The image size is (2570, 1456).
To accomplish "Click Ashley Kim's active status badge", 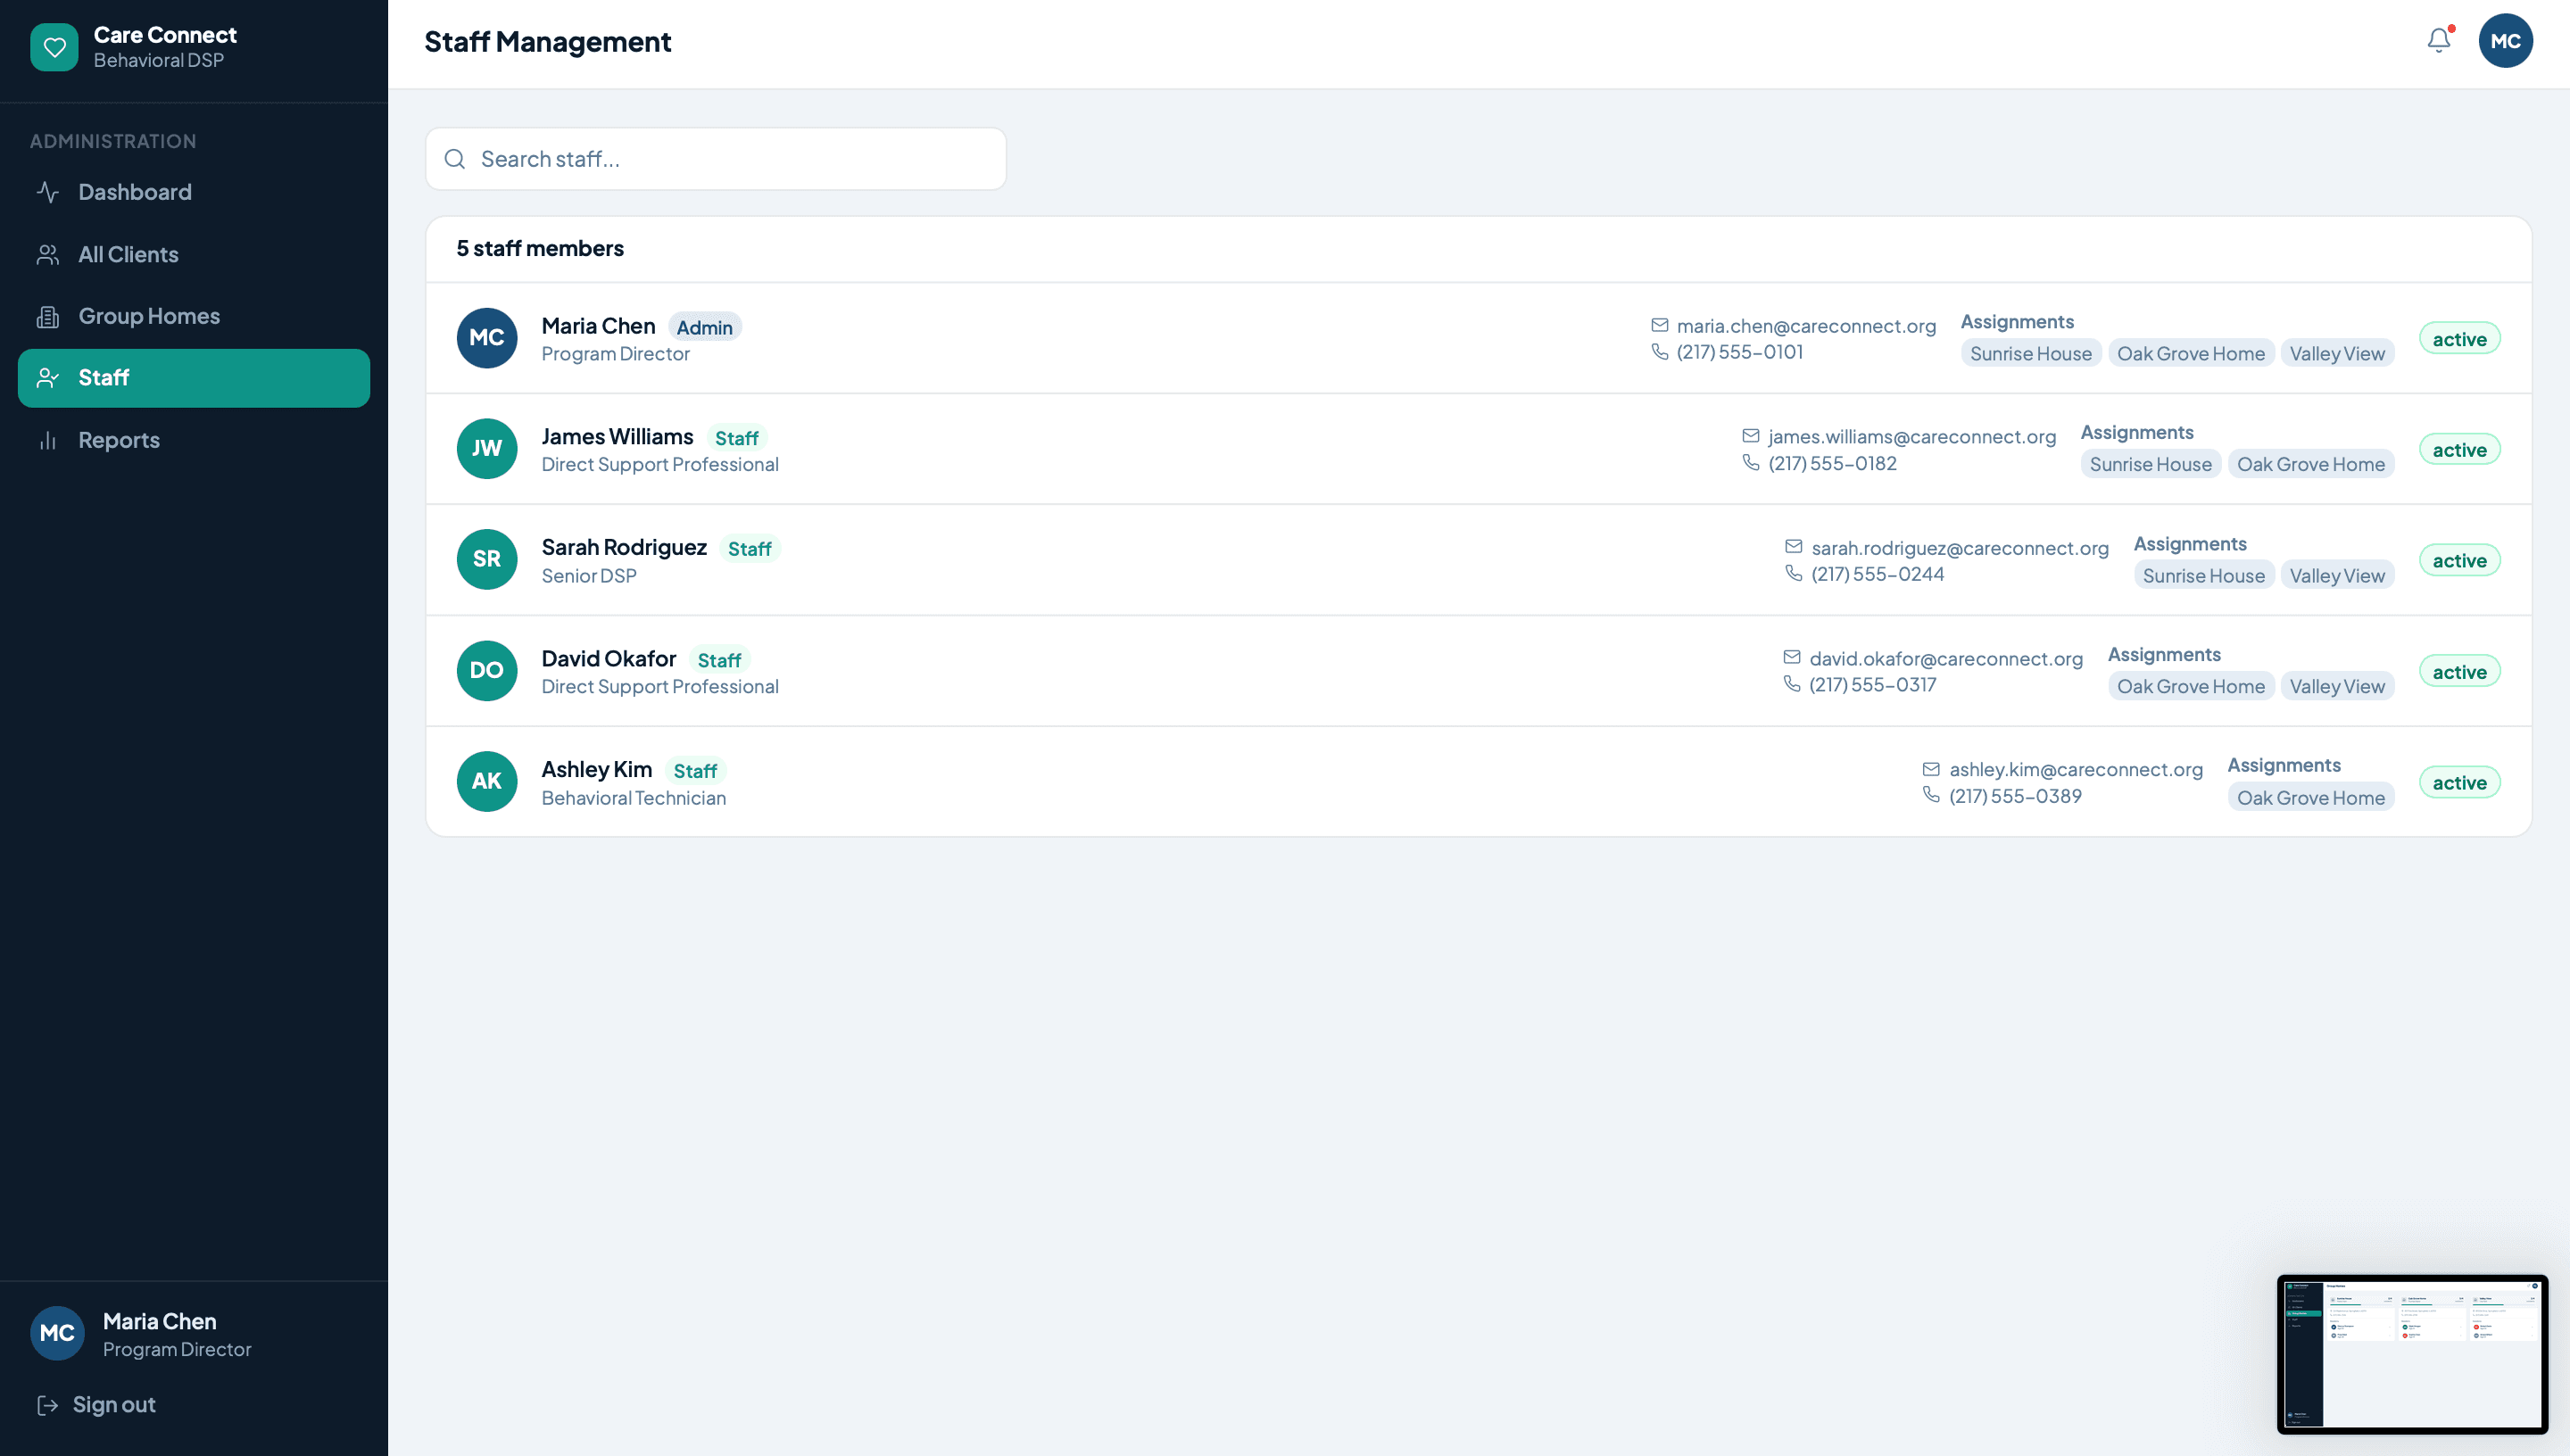I will pyautogui.click(x=2460, y=783).
